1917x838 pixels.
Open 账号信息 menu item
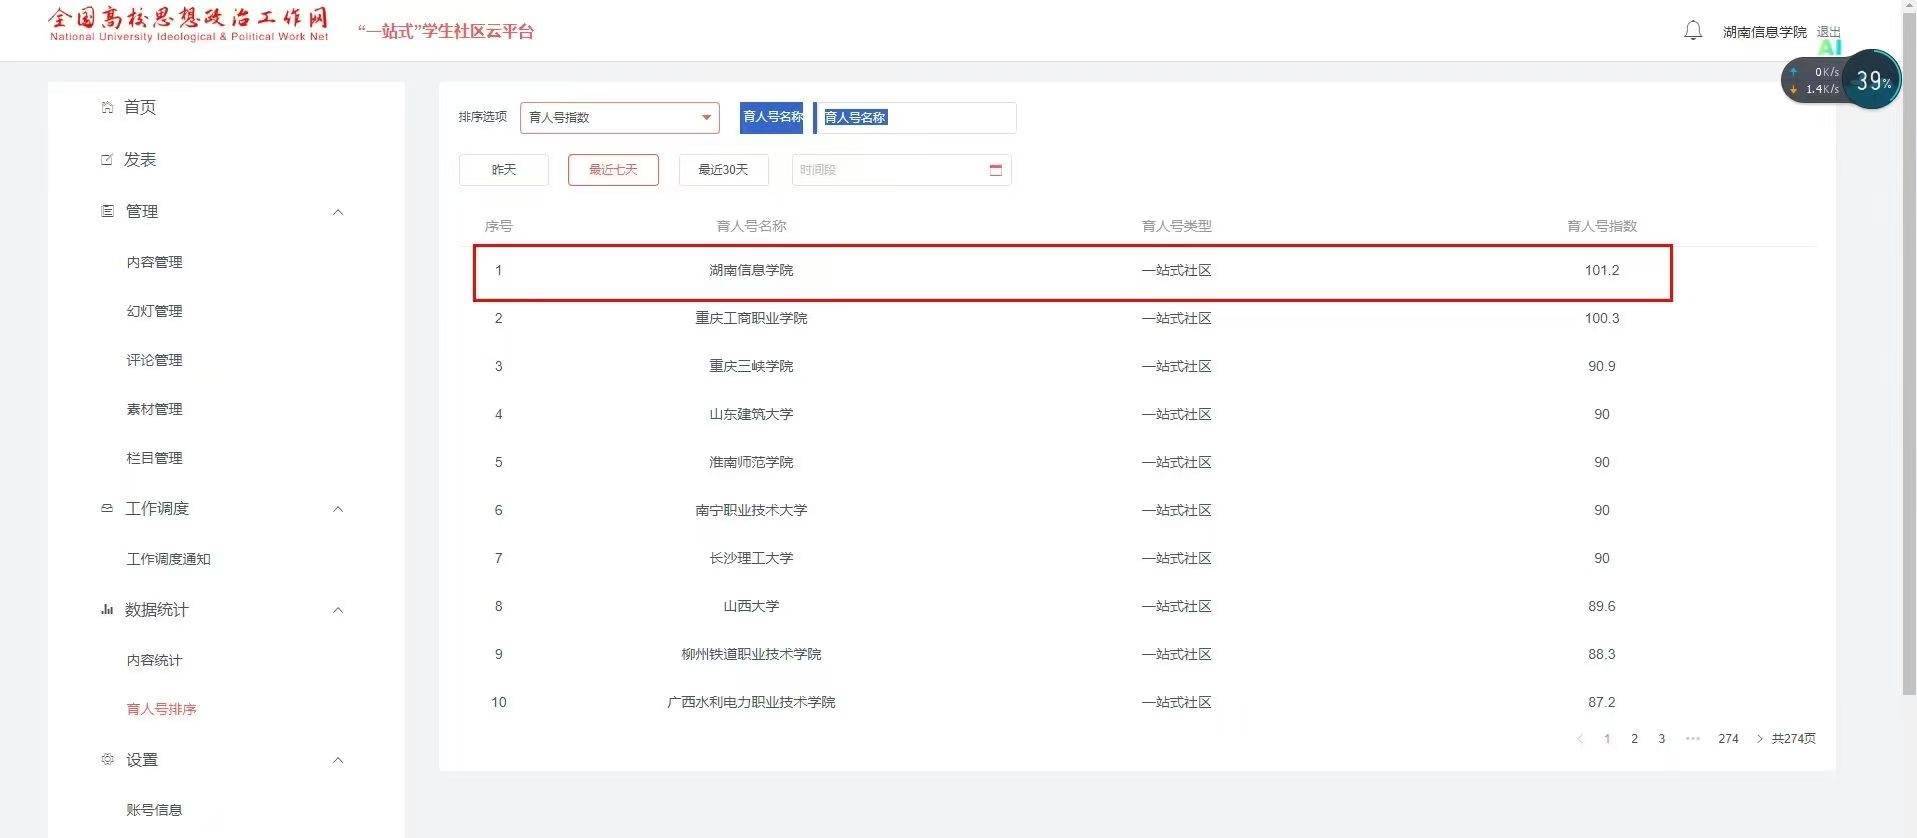(x=154, y=810)
